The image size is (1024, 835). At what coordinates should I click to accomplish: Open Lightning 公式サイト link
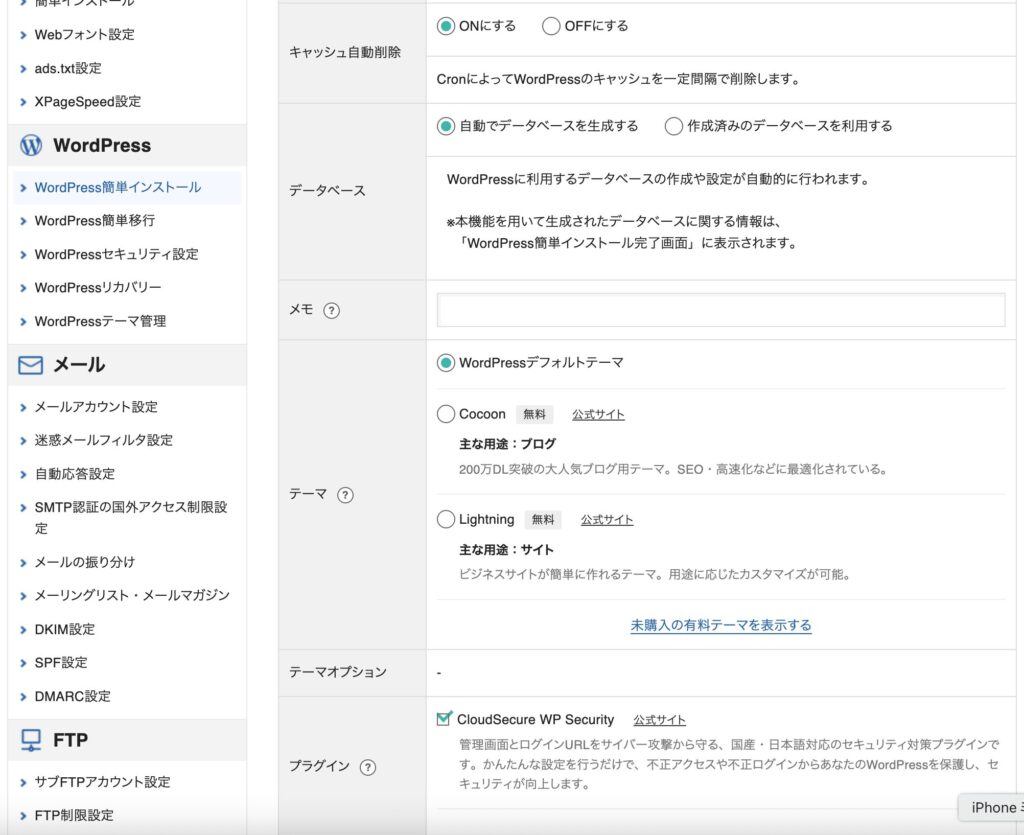[x=607, y=520]
